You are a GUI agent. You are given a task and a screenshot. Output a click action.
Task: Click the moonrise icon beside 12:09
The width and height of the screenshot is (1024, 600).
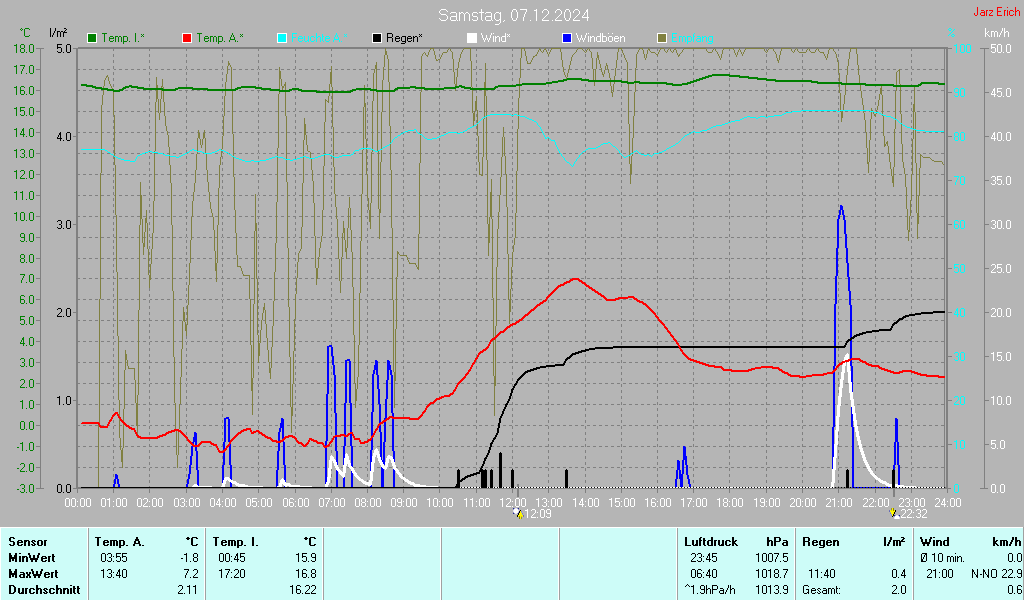518,513
